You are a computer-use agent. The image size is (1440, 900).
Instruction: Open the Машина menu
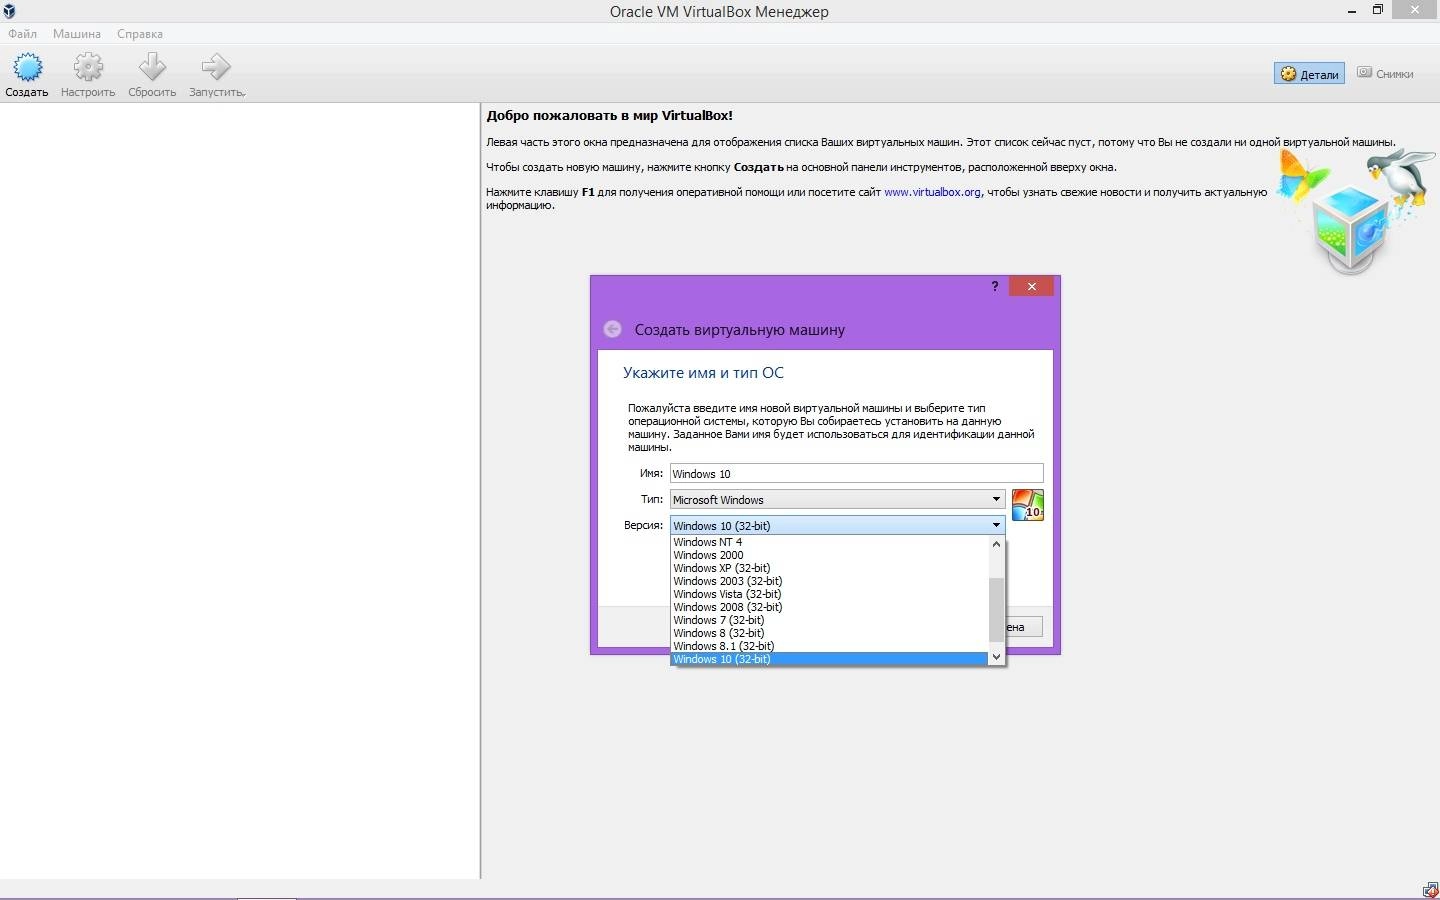(x=77, y=34)
